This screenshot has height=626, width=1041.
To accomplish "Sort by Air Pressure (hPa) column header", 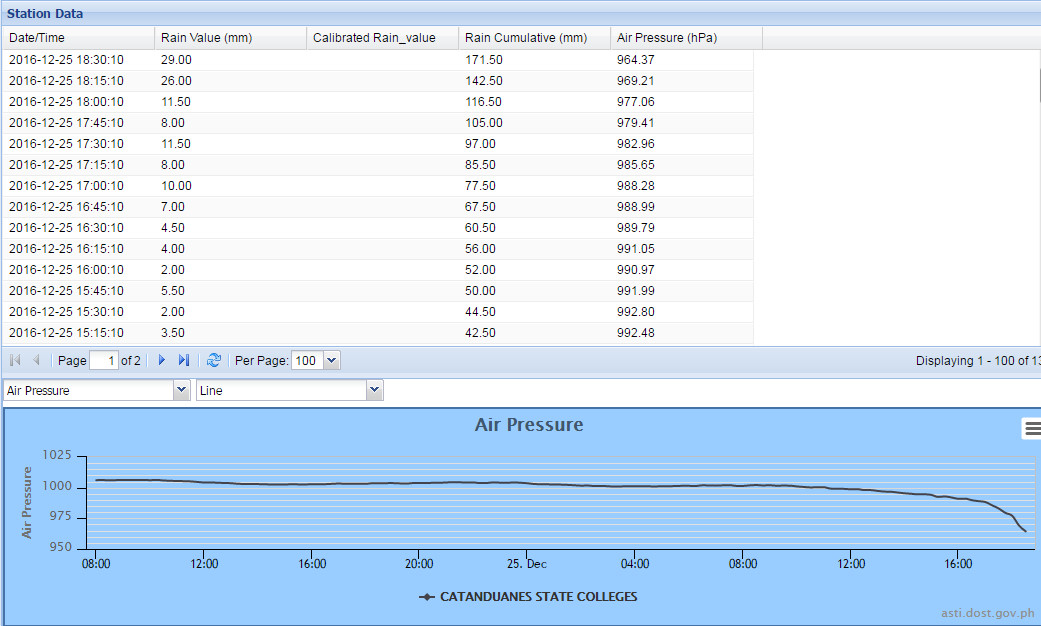I will click(x=686, y=38).
